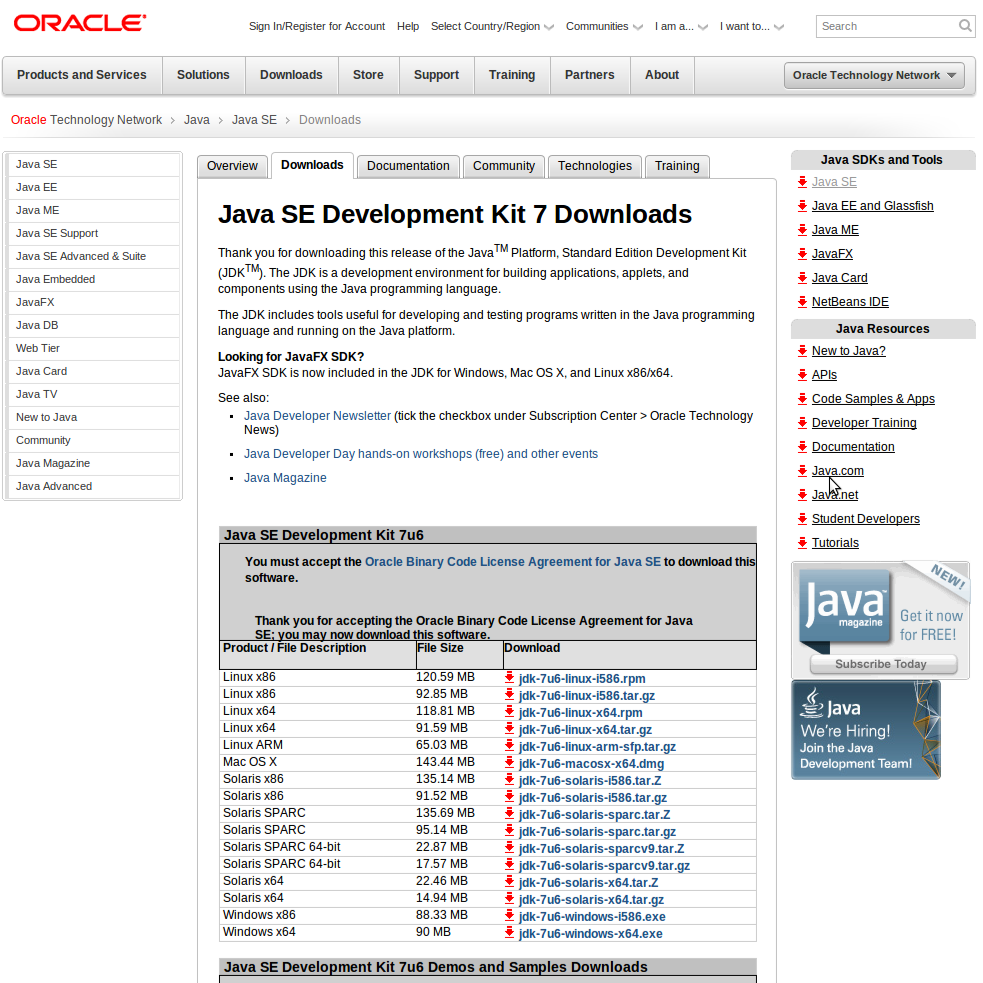Click Sign In/Register for Account
Screen dimensions: 983x983
tap(317, 26)
